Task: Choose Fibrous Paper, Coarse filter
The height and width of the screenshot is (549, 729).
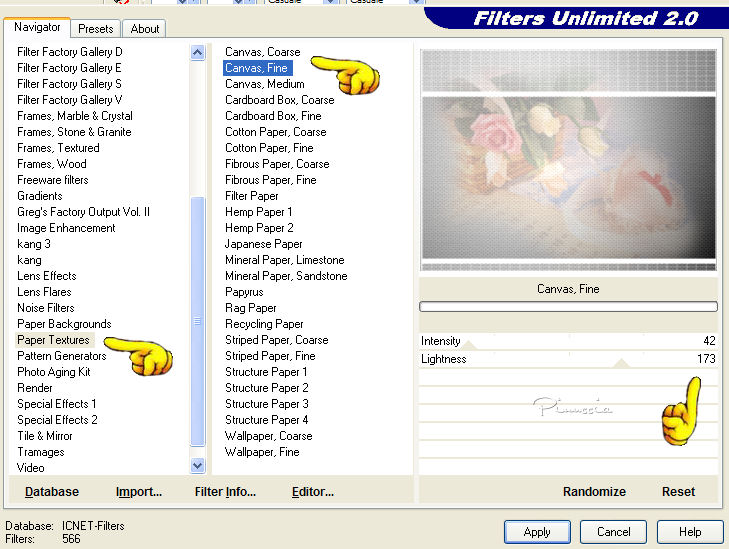Action: pos(277,164)
